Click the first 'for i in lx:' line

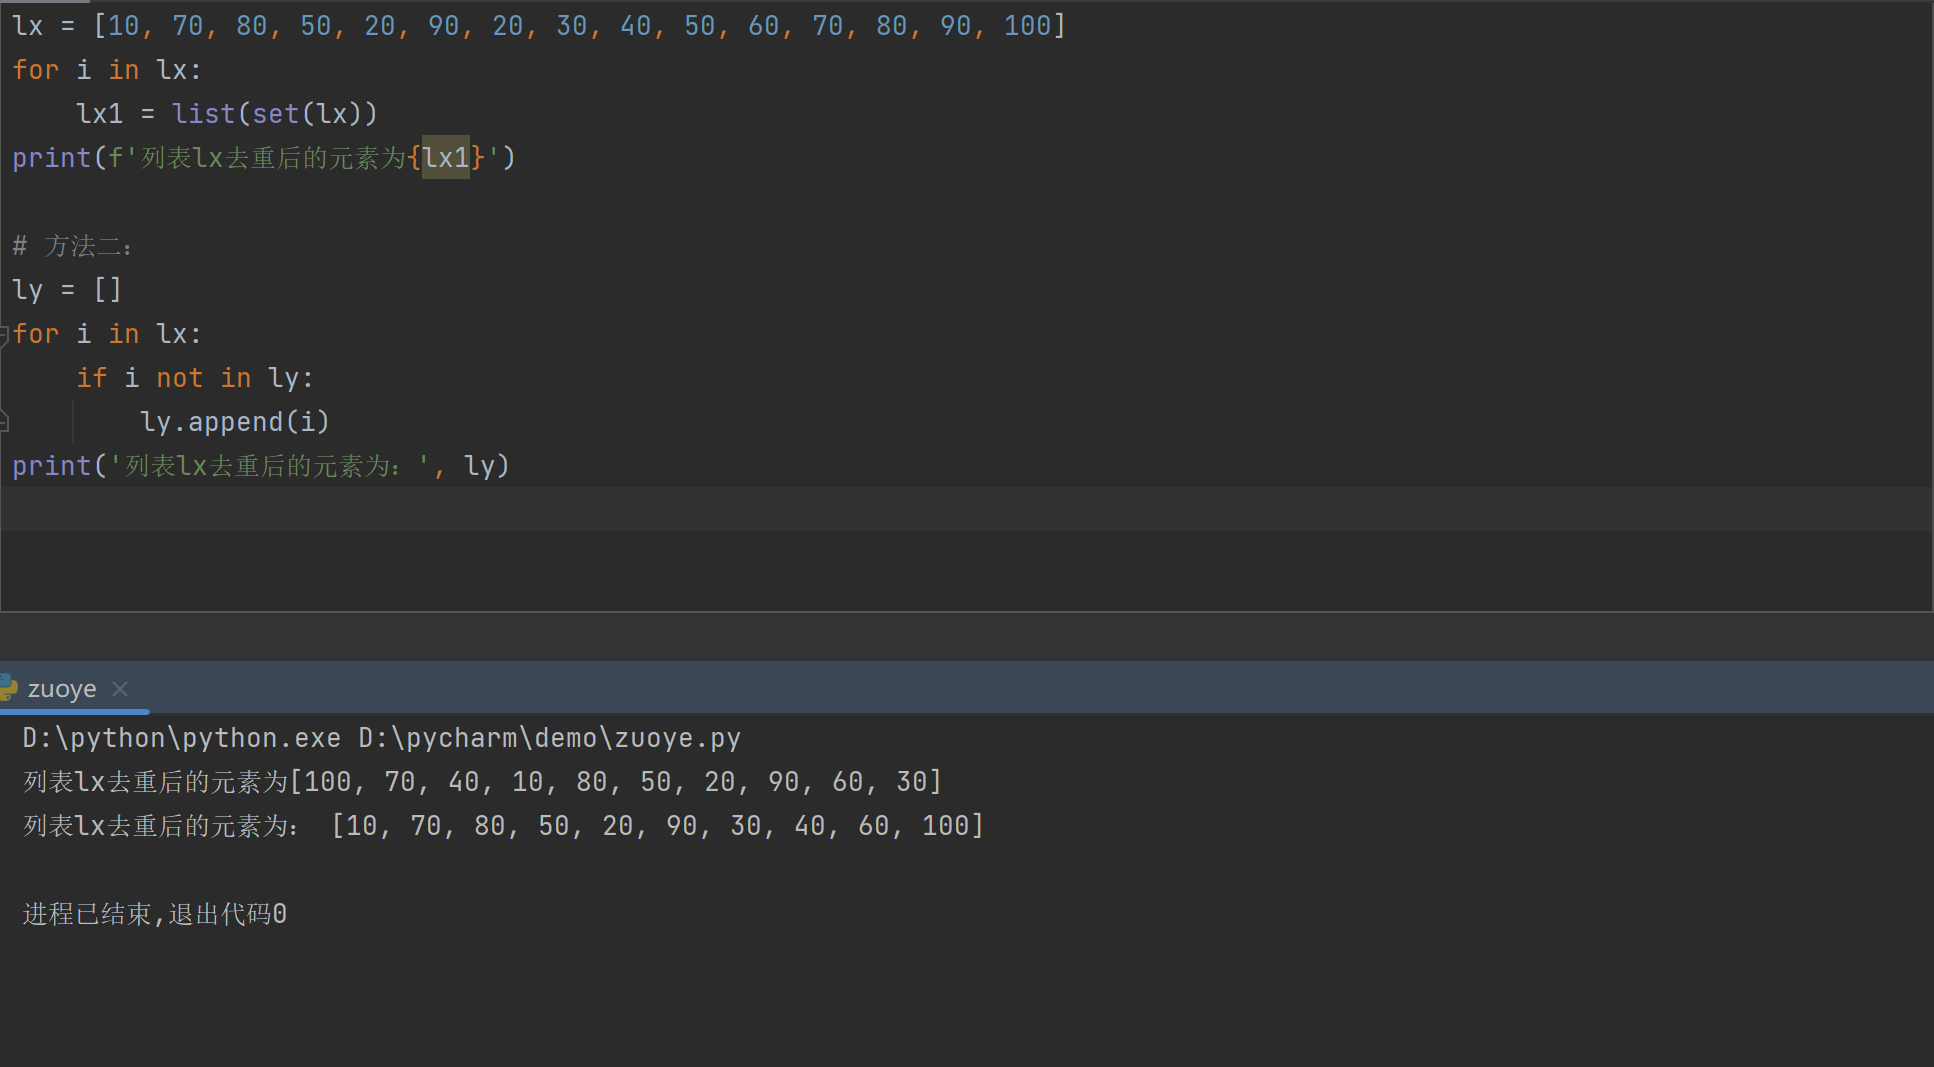click(x=107, y=70)
